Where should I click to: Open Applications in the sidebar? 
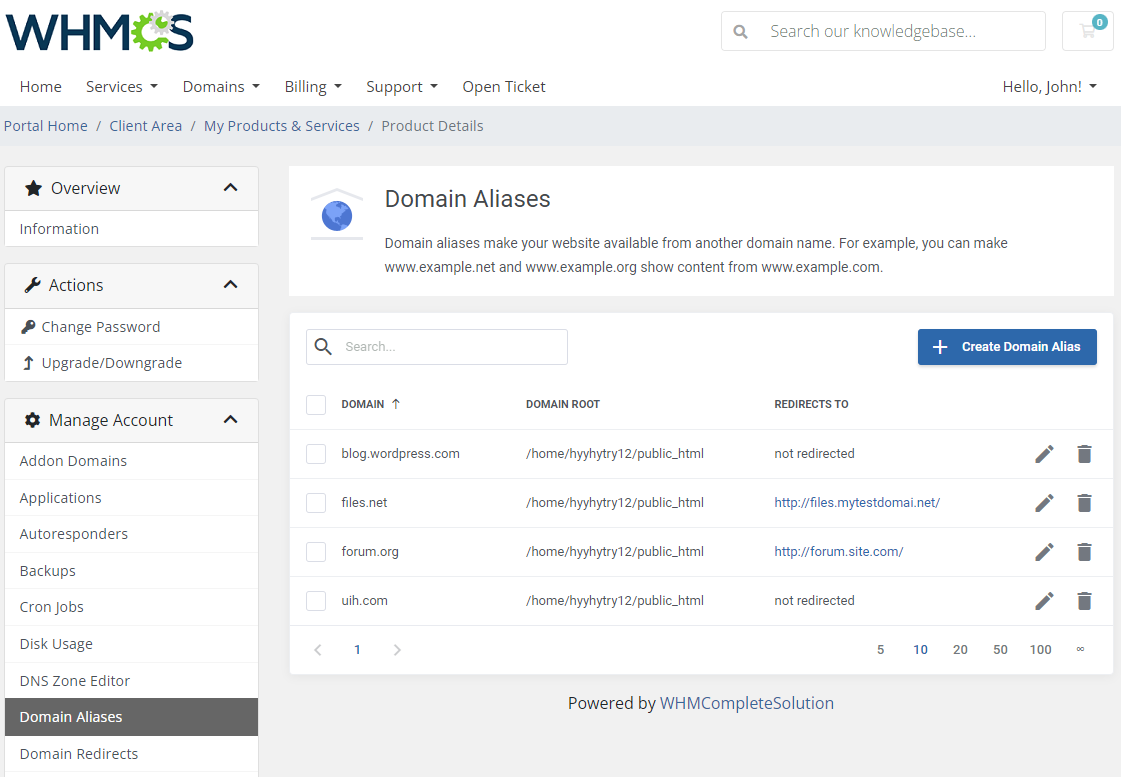click(x=132, y=498)
